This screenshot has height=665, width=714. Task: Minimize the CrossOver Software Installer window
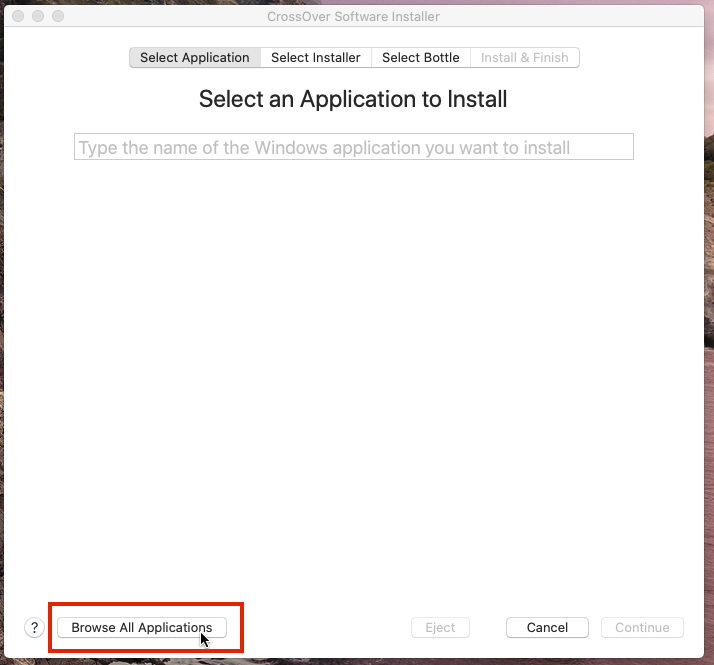click(38, 16)
